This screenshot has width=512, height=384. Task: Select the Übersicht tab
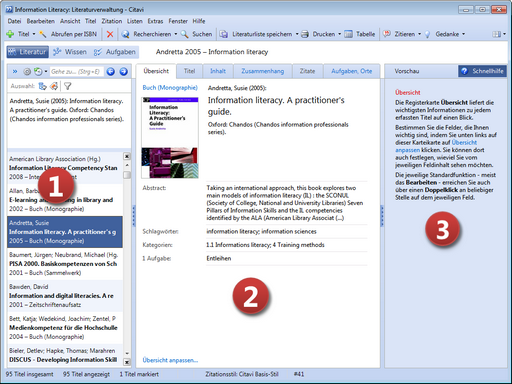pos(156,71)
